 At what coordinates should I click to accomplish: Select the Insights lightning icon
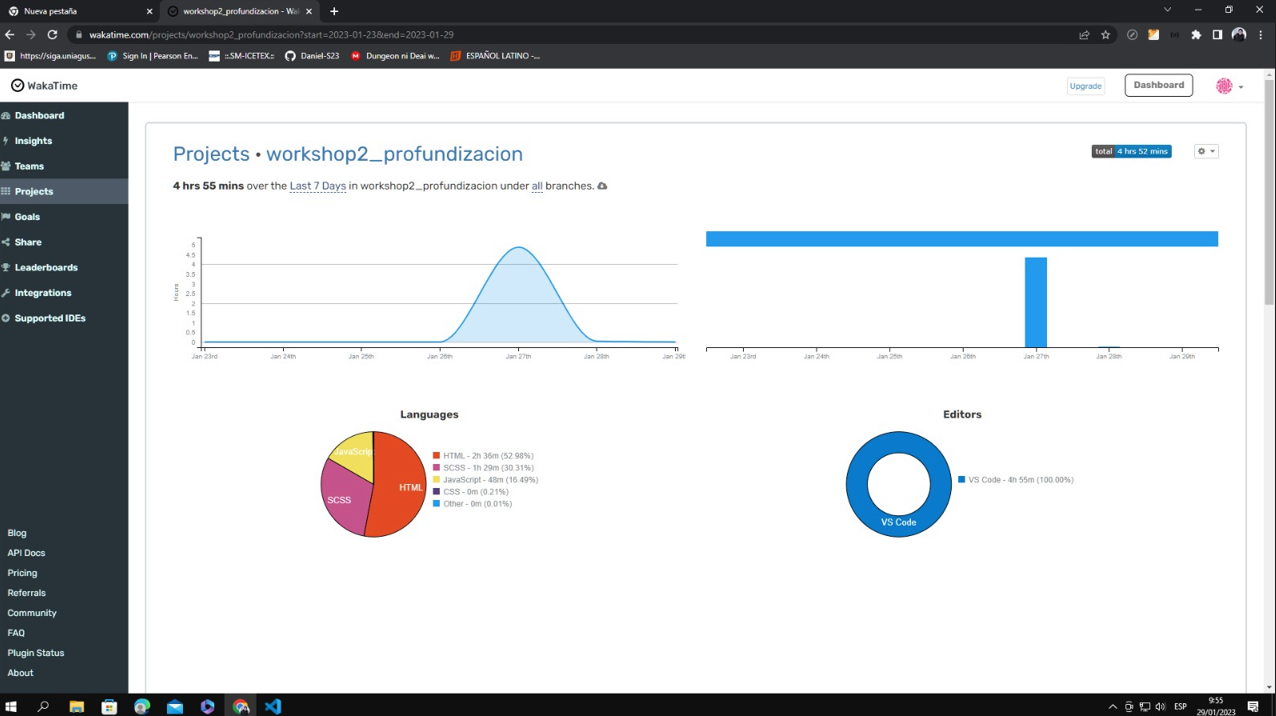coord(9,141)
